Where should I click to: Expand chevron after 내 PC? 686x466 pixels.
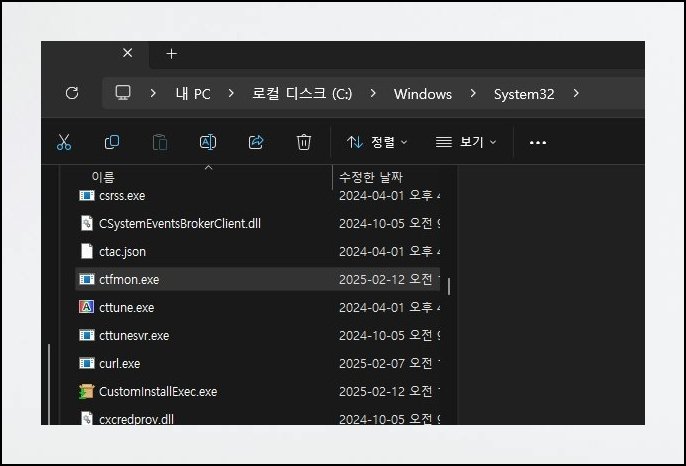[231, 93]
